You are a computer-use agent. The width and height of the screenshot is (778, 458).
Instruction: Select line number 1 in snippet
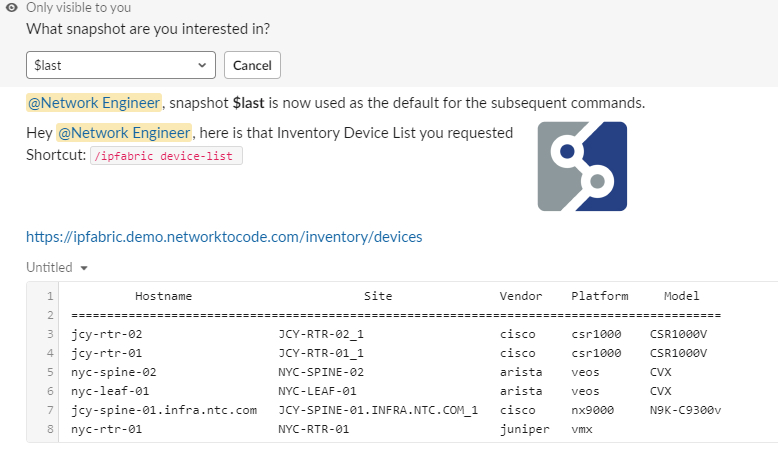(x=50, y=296)
